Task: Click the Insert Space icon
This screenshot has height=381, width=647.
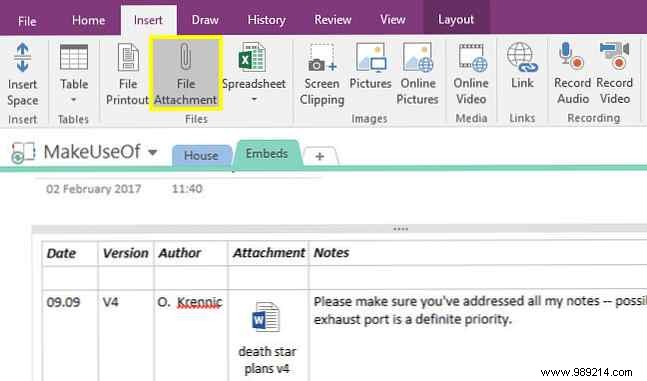Action: click(x=23, y=58)
